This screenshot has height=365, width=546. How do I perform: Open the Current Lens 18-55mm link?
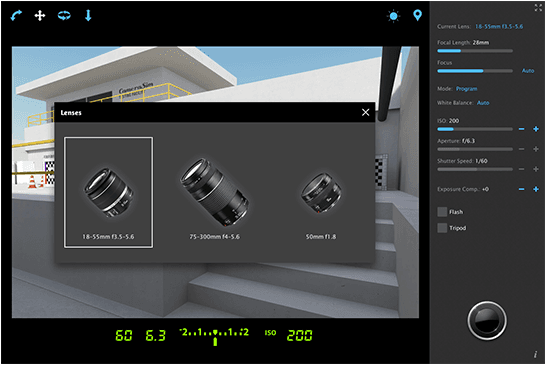499,26
